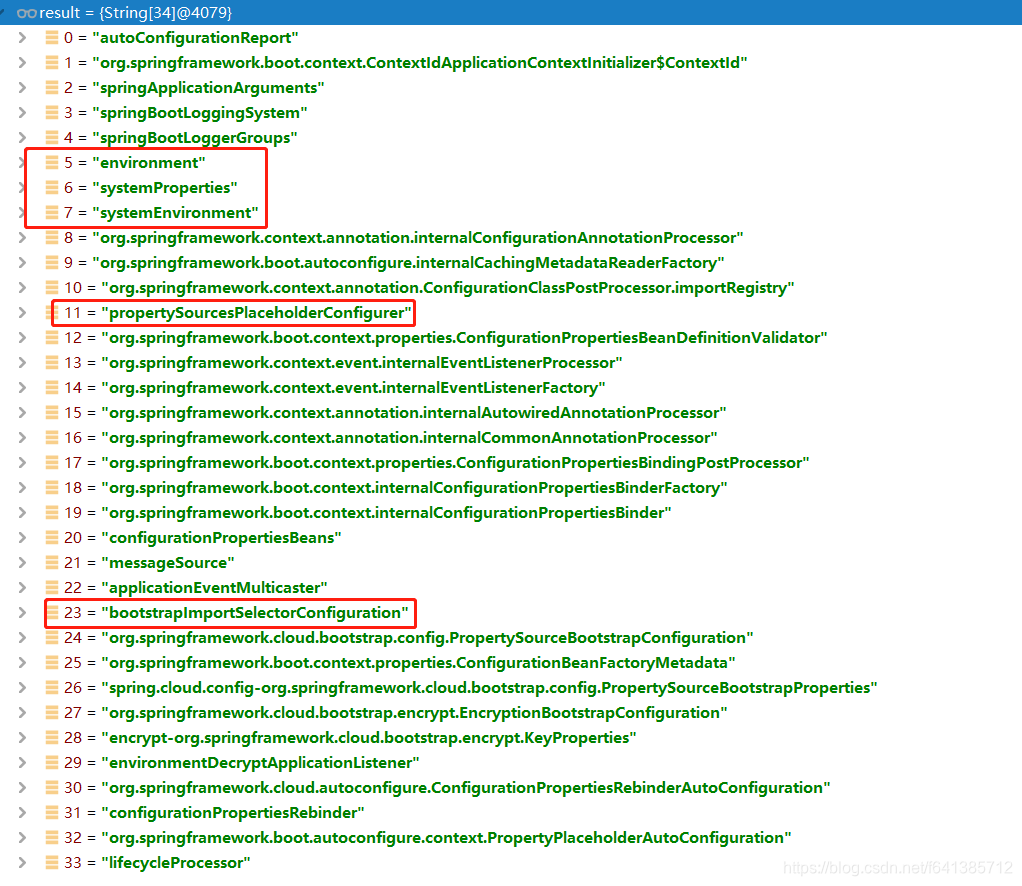The image size is (1022, 886).
Task: Click the icon of element 28 encrypt KeyProperties
Action: 52,737
